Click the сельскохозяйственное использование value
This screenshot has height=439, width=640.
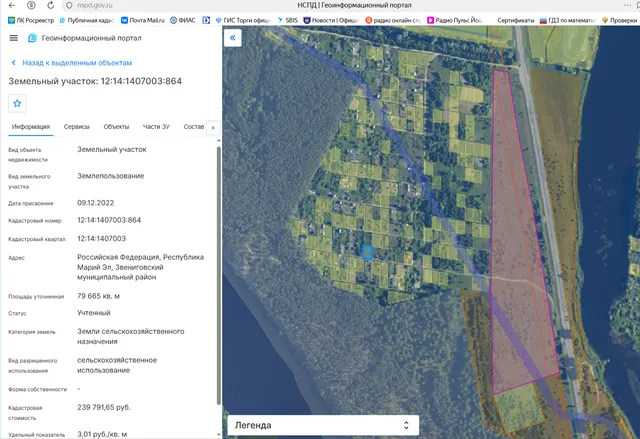click(117, 365)
